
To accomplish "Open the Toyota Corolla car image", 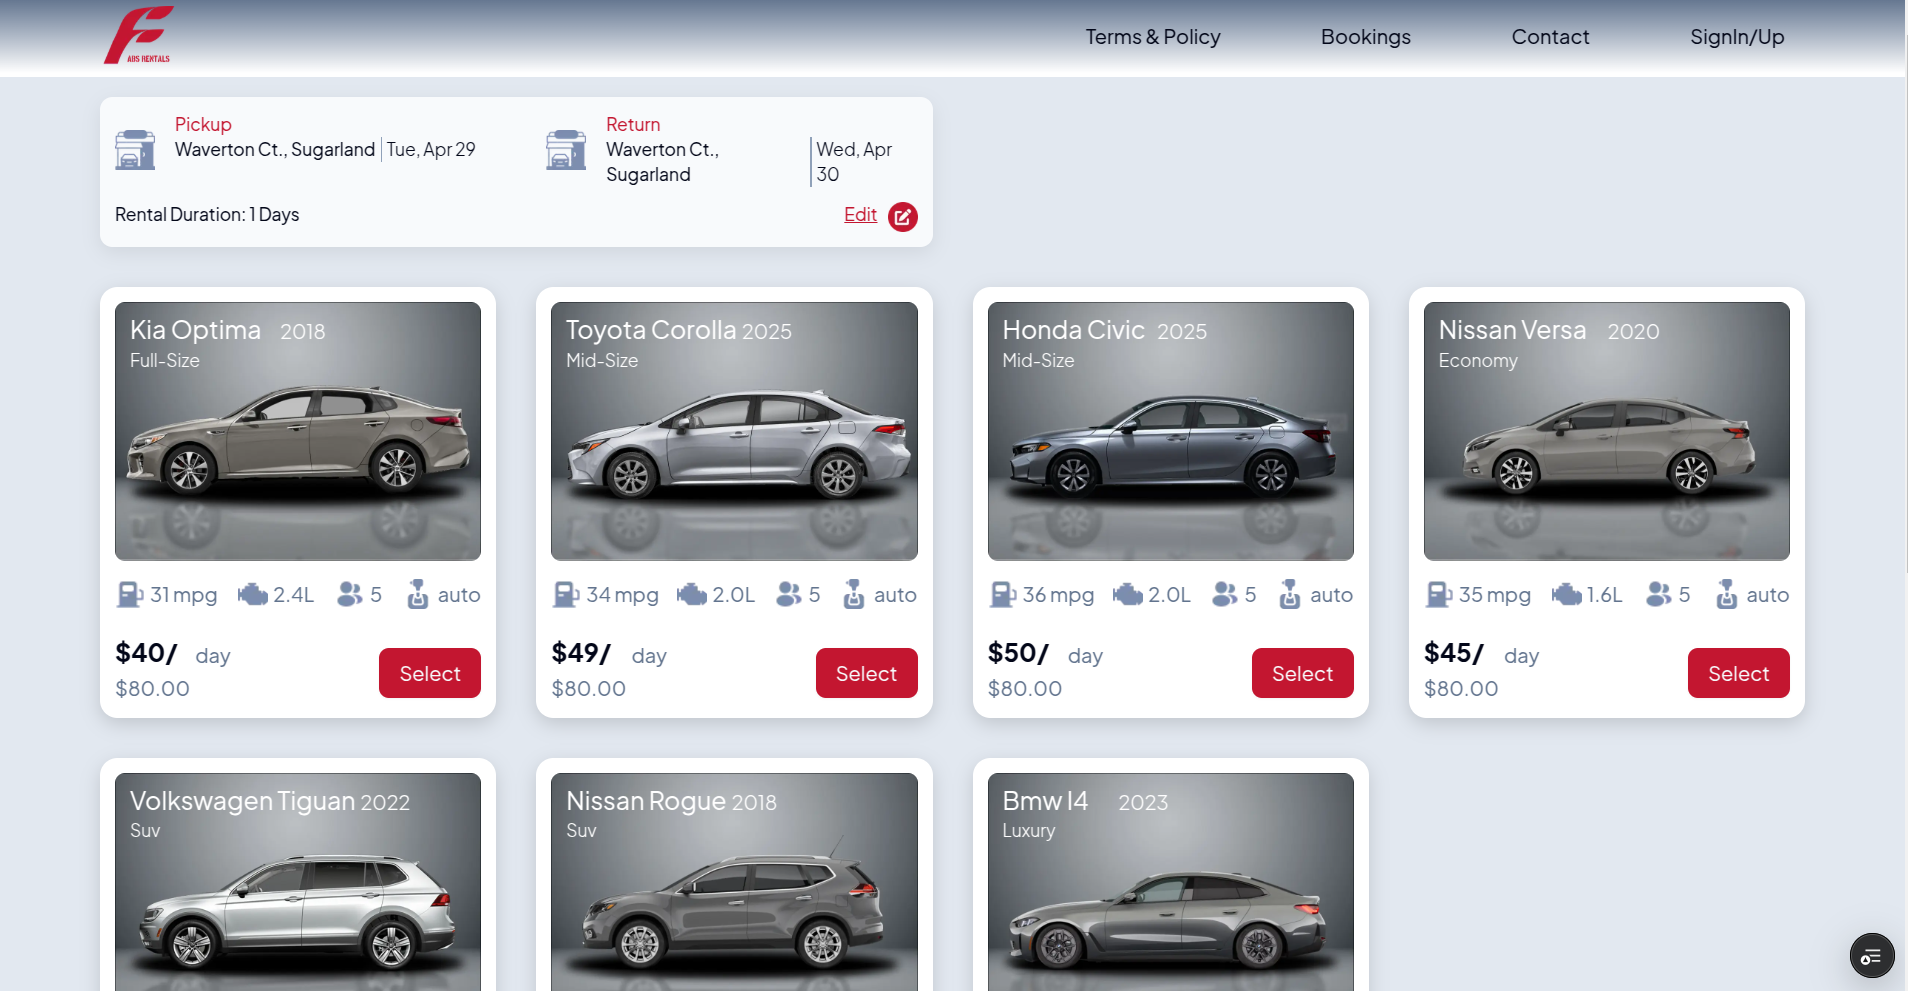I will click(x=734, y=431).
